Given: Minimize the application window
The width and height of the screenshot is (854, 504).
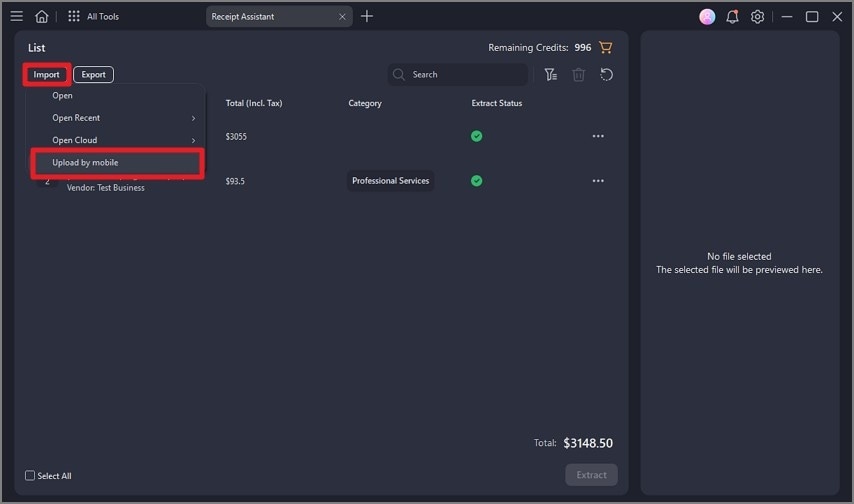Looking at the screenshot, I should coord(787,17).
